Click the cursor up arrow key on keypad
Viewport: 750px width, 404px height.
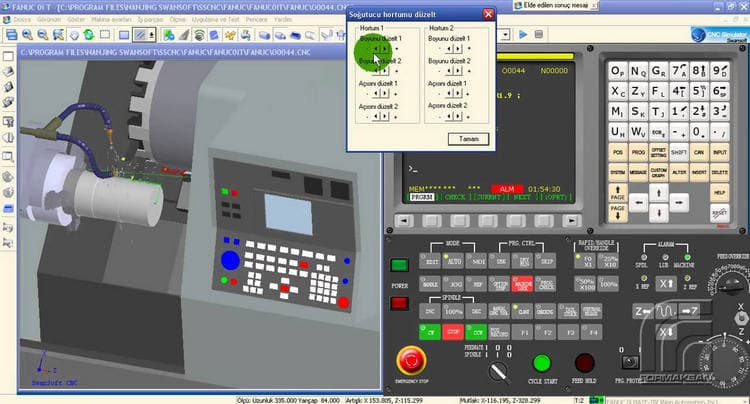[659, 193]
